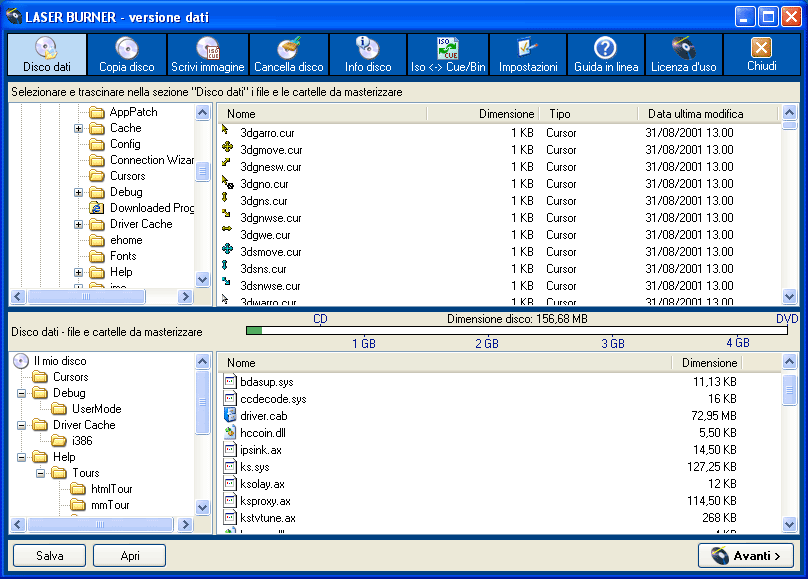Select the Disco dati toolbar icon
Screen dimensions: 808x579
(x=47, y=55)
